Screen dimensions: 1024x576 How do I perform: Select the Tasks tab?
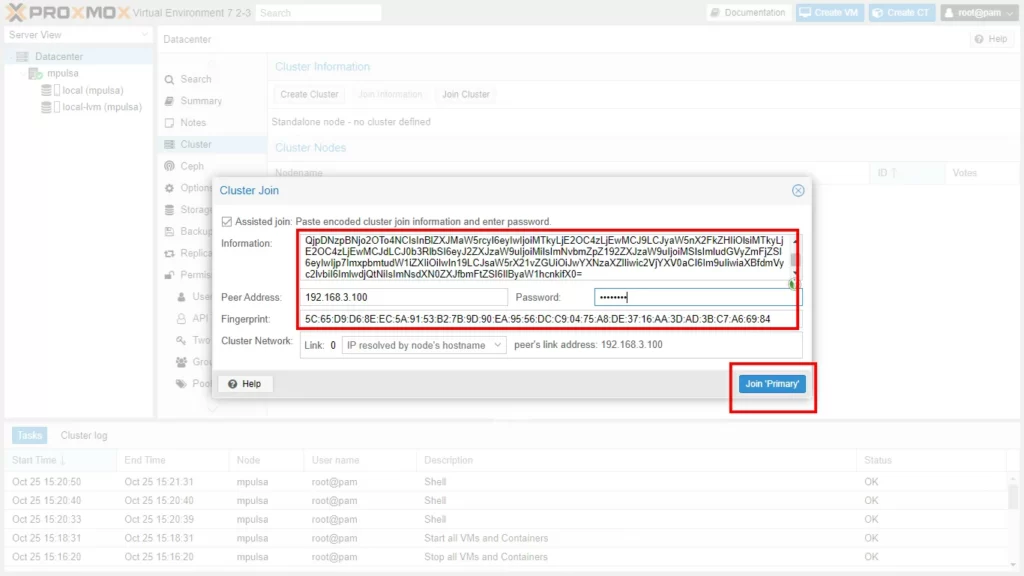(29, 436)
